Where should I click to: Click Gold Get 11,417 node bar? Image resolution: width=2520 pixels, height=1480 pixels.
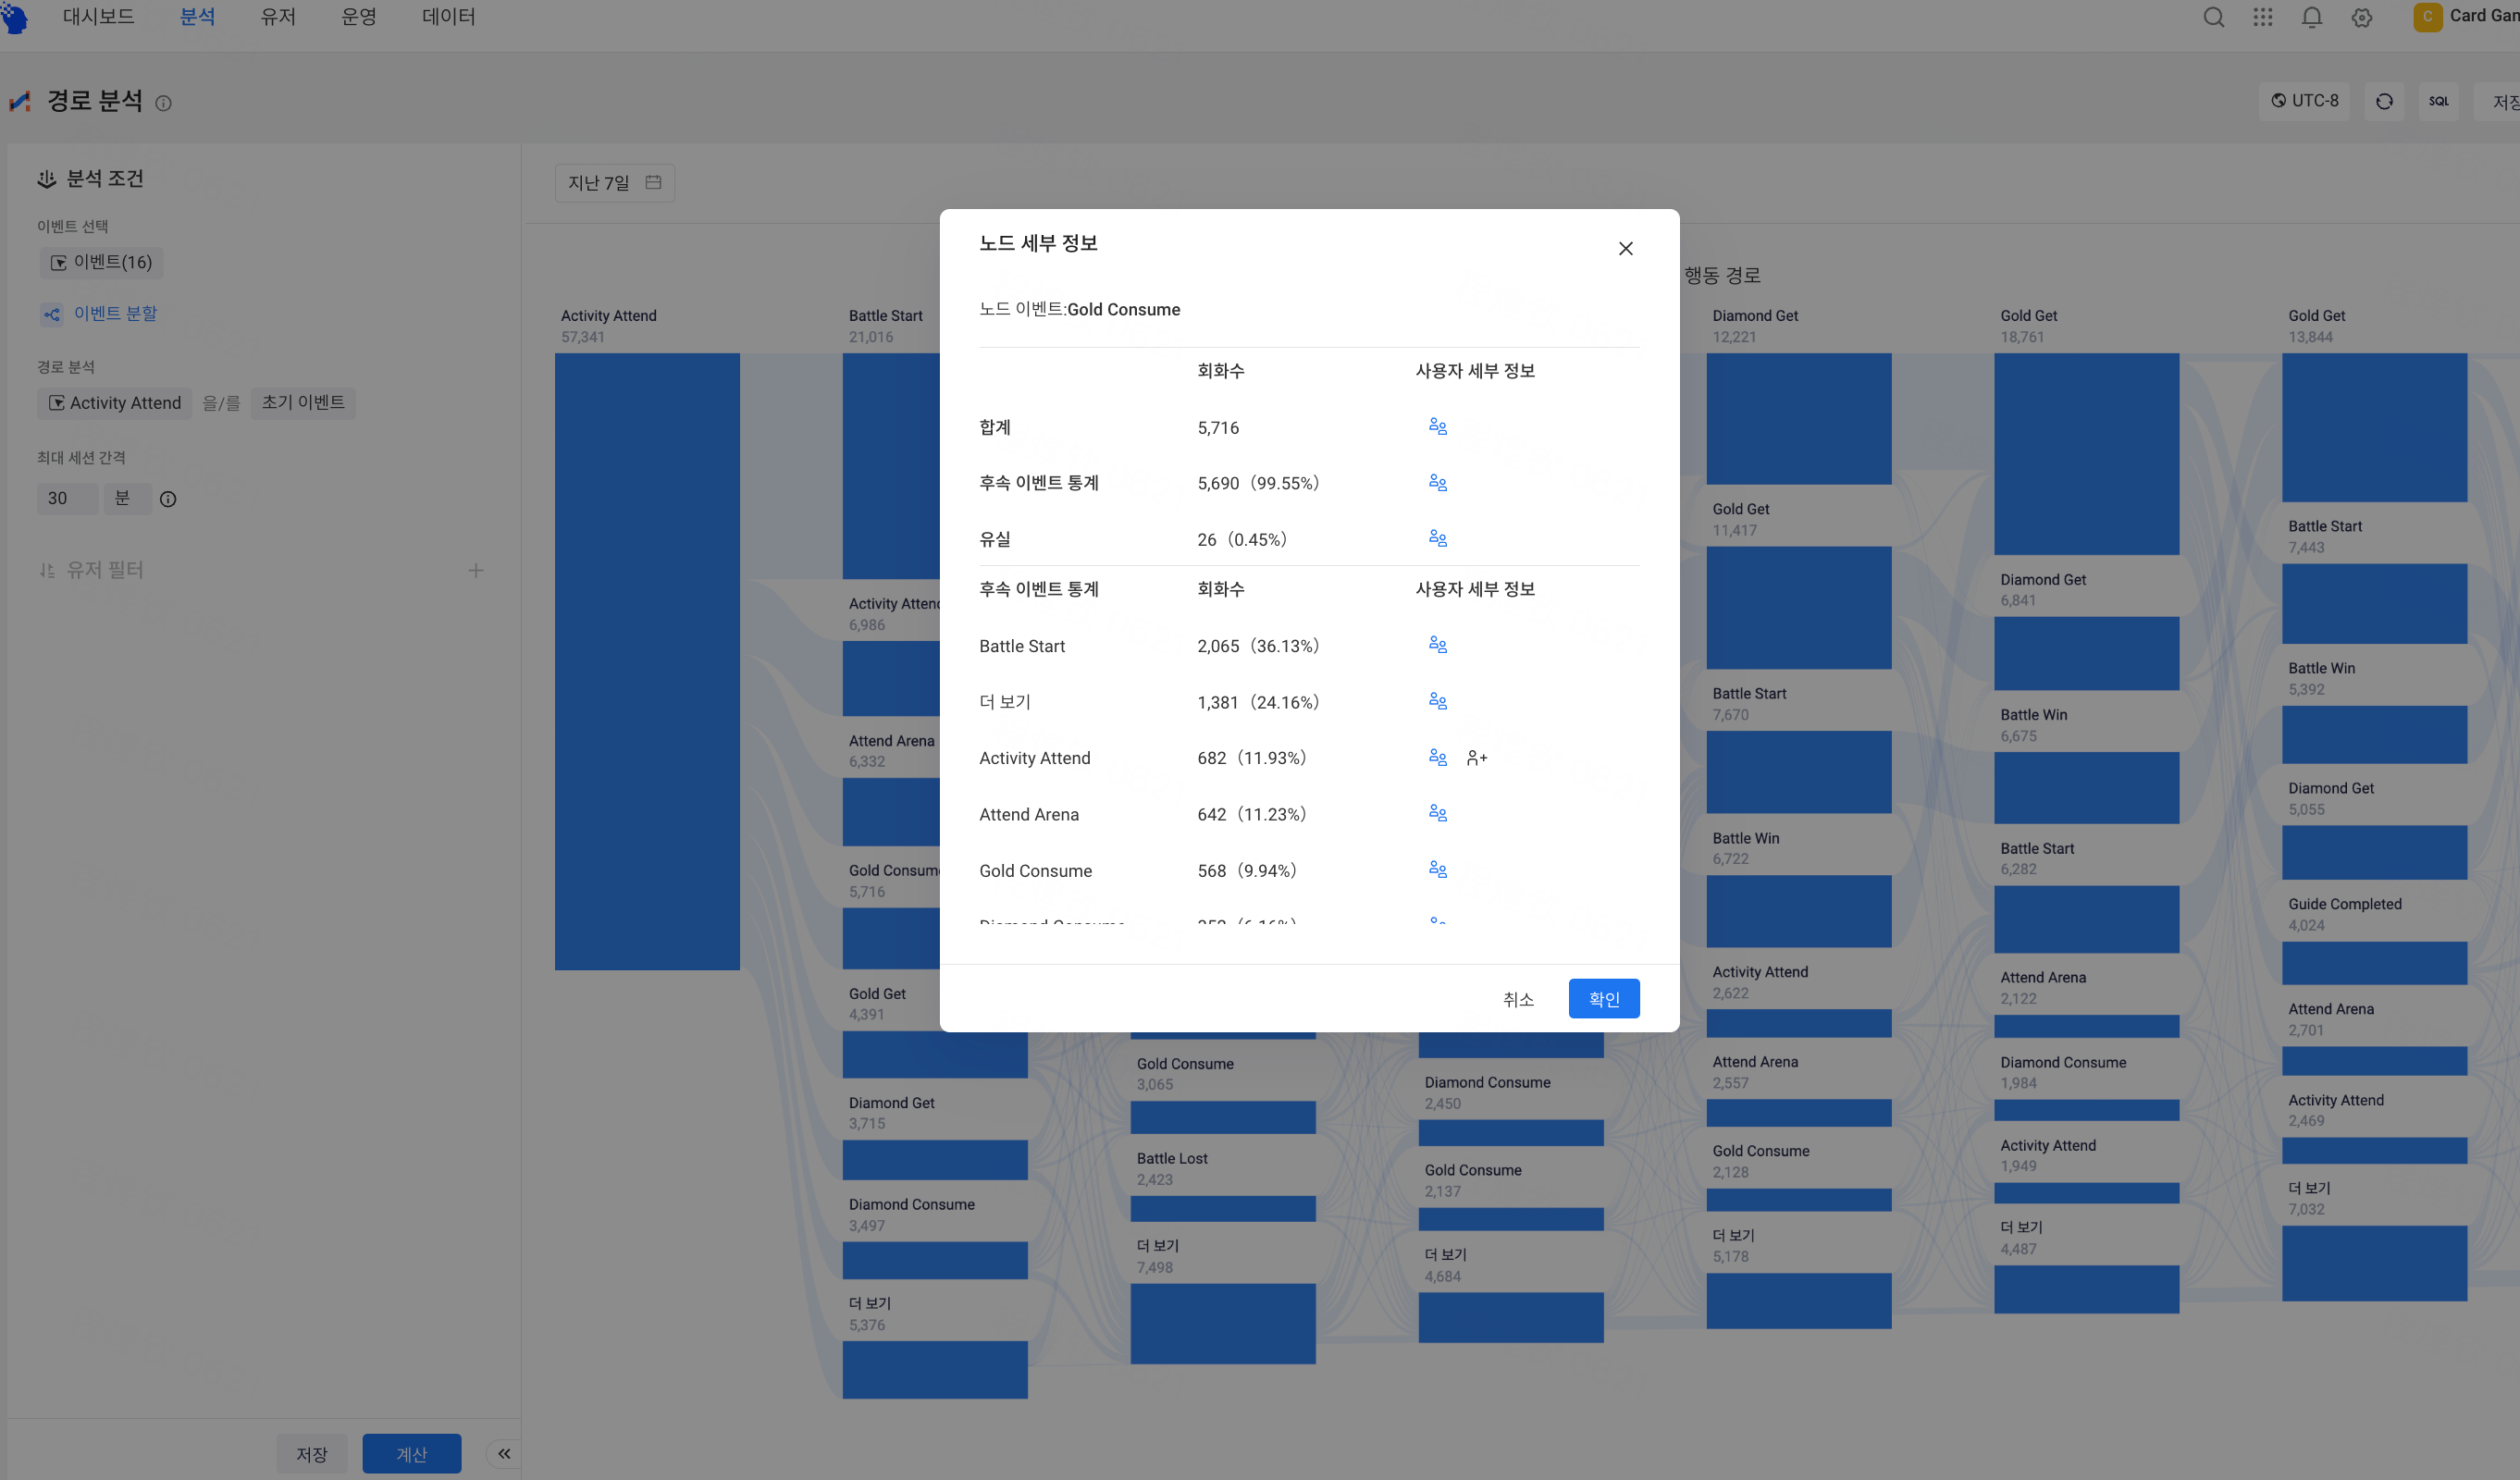click(1798, 608)
